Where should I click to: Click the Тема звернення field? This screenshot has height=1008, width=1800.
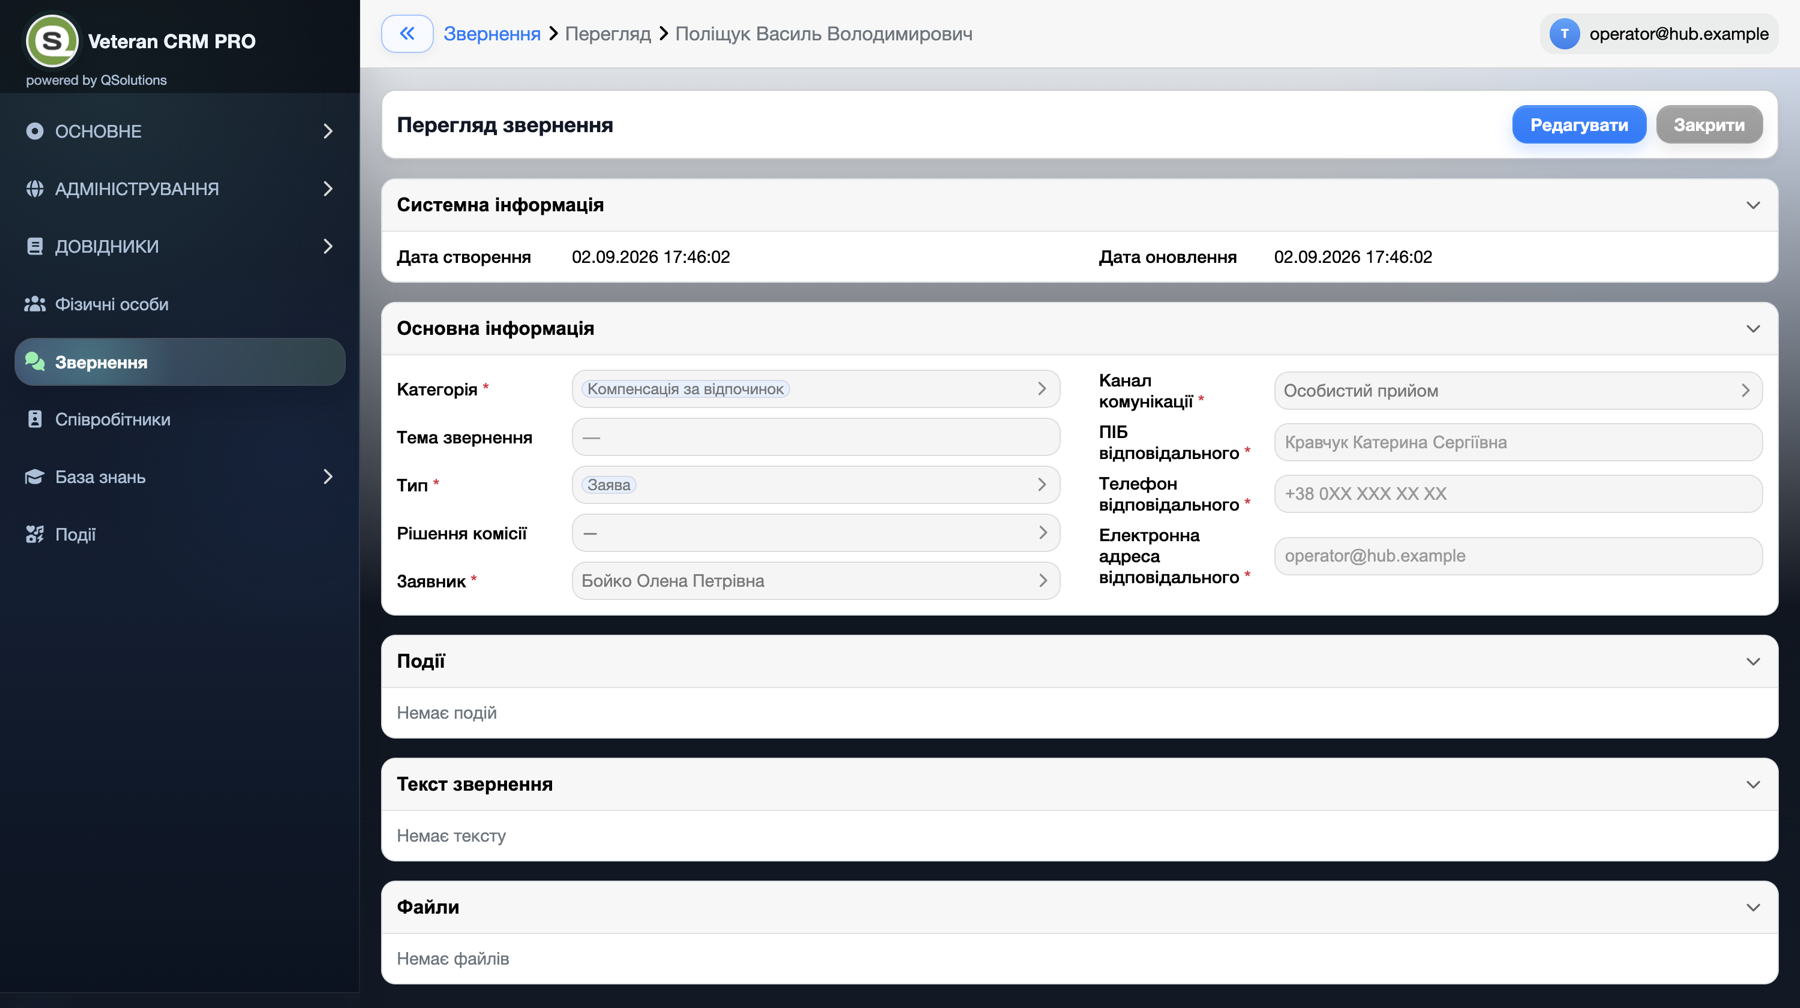tap(816, 437)
